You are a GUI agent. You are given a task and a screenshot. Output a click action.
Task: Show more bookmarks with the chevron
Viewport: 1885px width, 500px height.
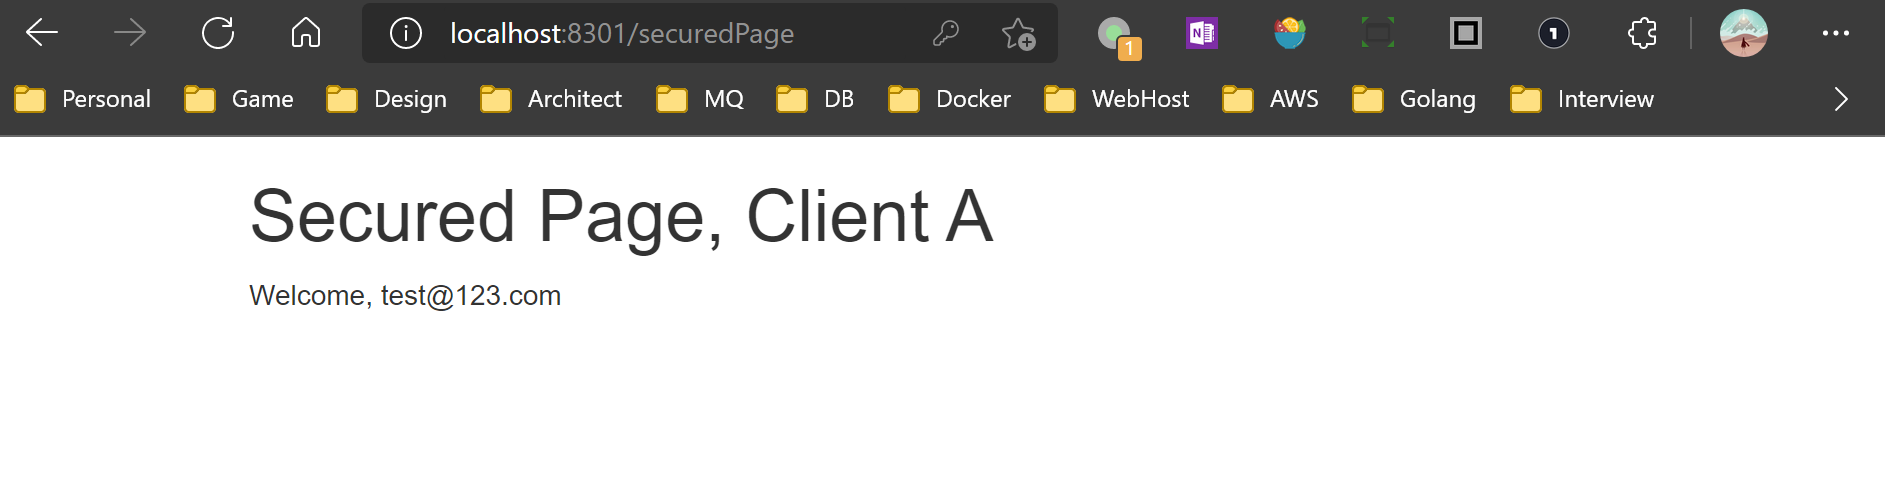pyautogui.click(x=1840, y=99)
